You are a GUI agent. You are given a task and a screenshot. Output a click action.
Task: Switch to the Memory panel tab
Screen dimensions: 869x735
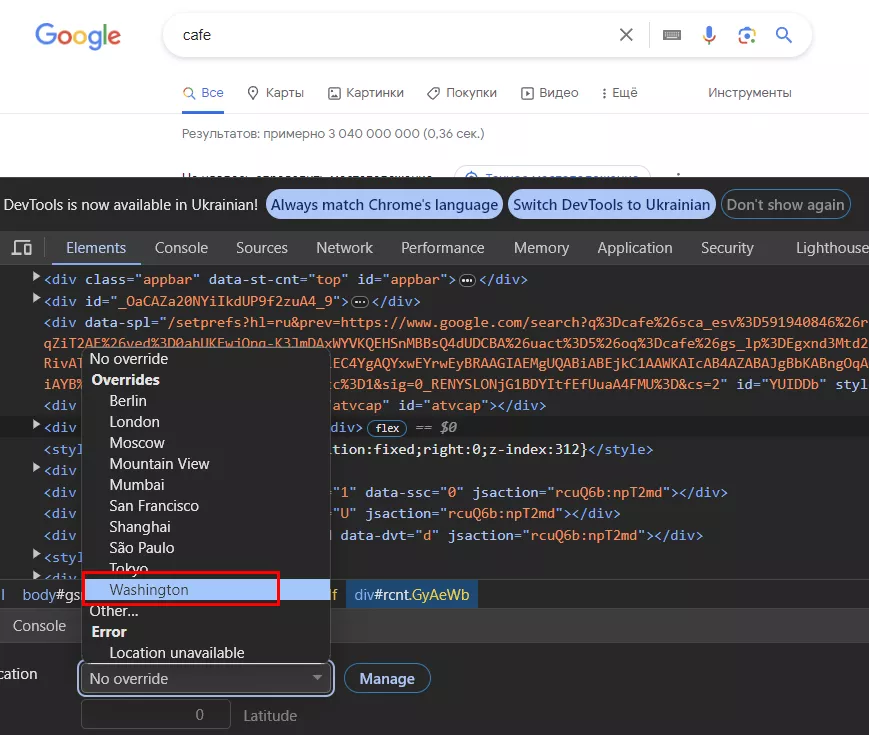coord(541,248)
